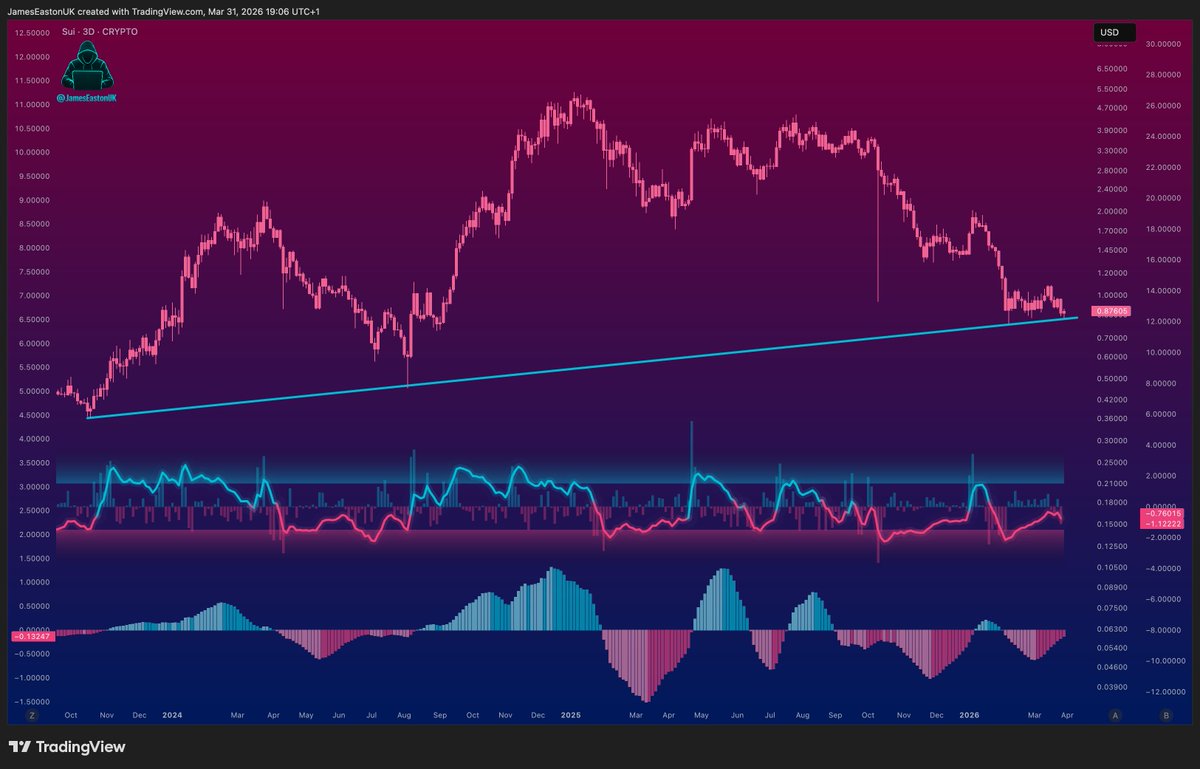Image resolution: width=1200 pixels, height=769 pixels.
Task: Toggle the "A" auto-scale control on the bottom axis
Action: (x=1114, y=716)
